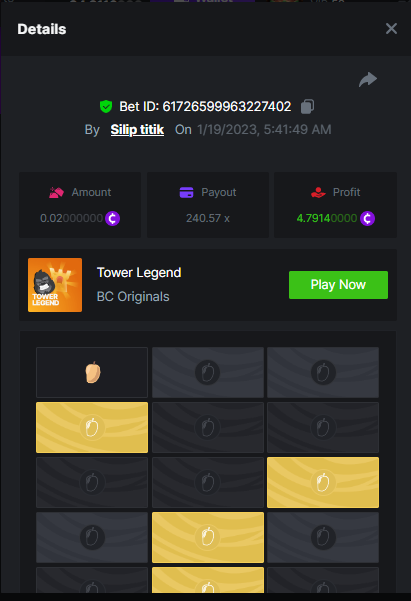
Task: Click the green verified shield icon
Action: (106, 106)
